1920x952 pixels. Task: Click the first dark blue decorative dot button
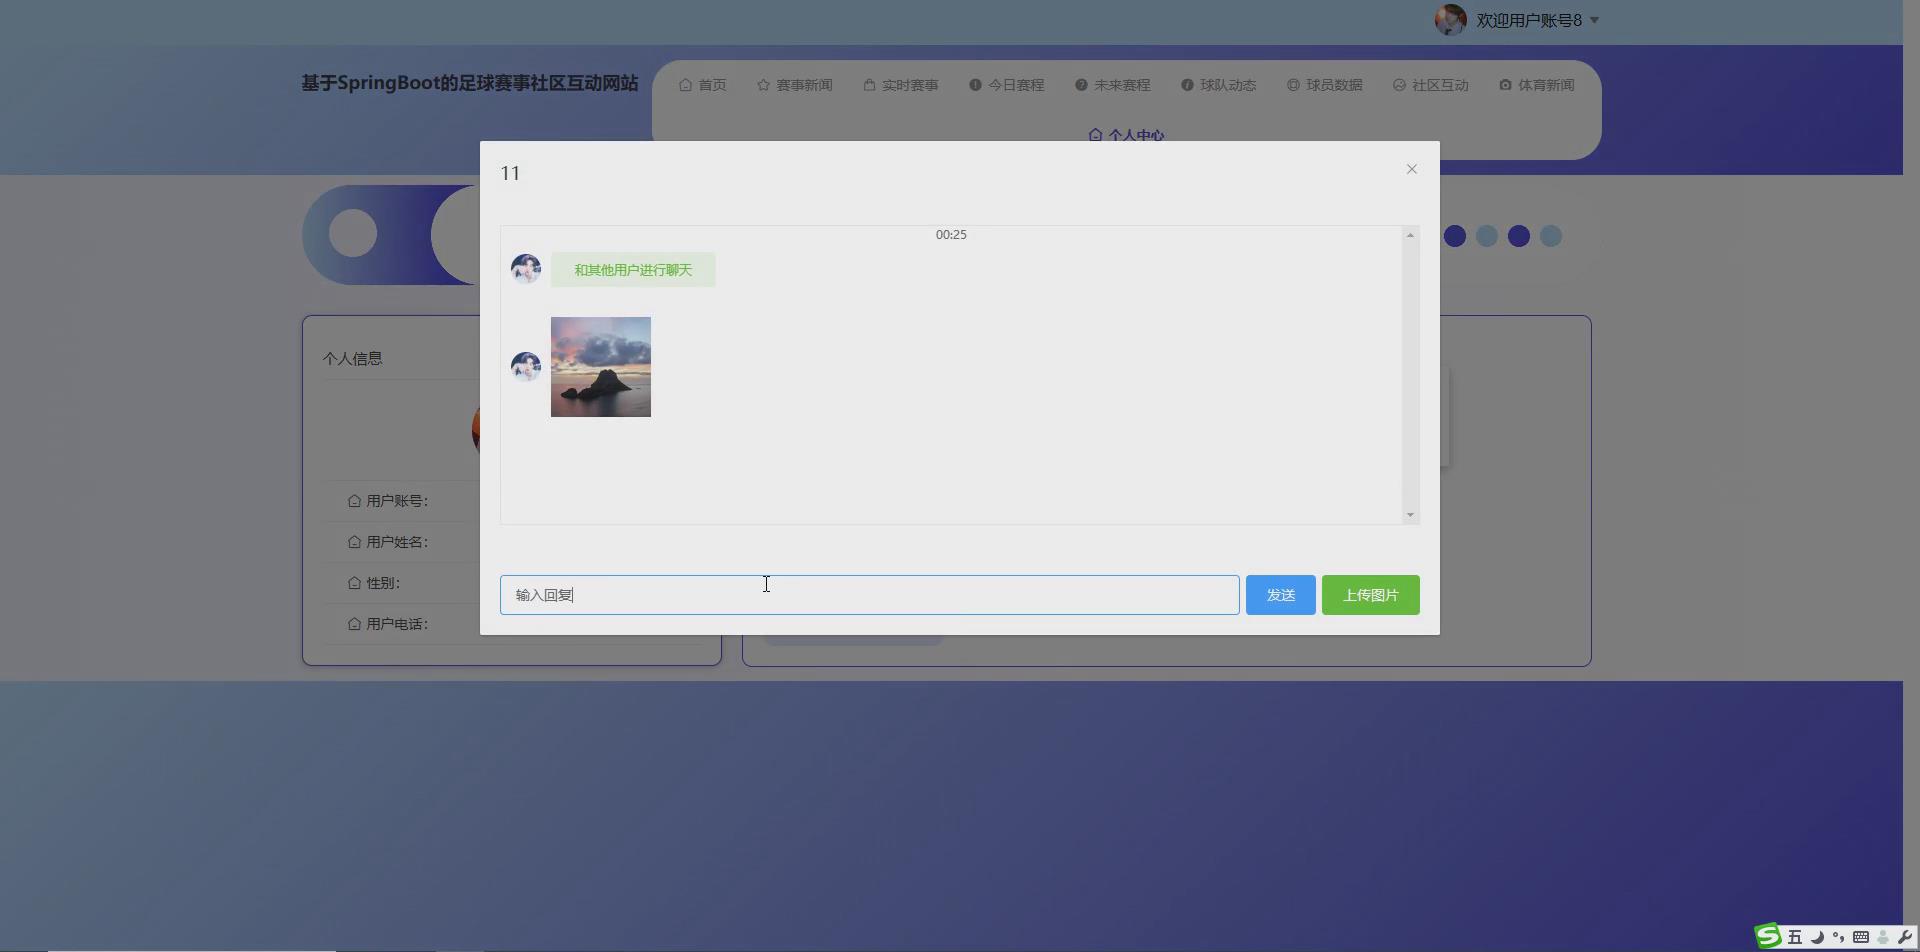pyautogui.click(x=1455, y=236)
